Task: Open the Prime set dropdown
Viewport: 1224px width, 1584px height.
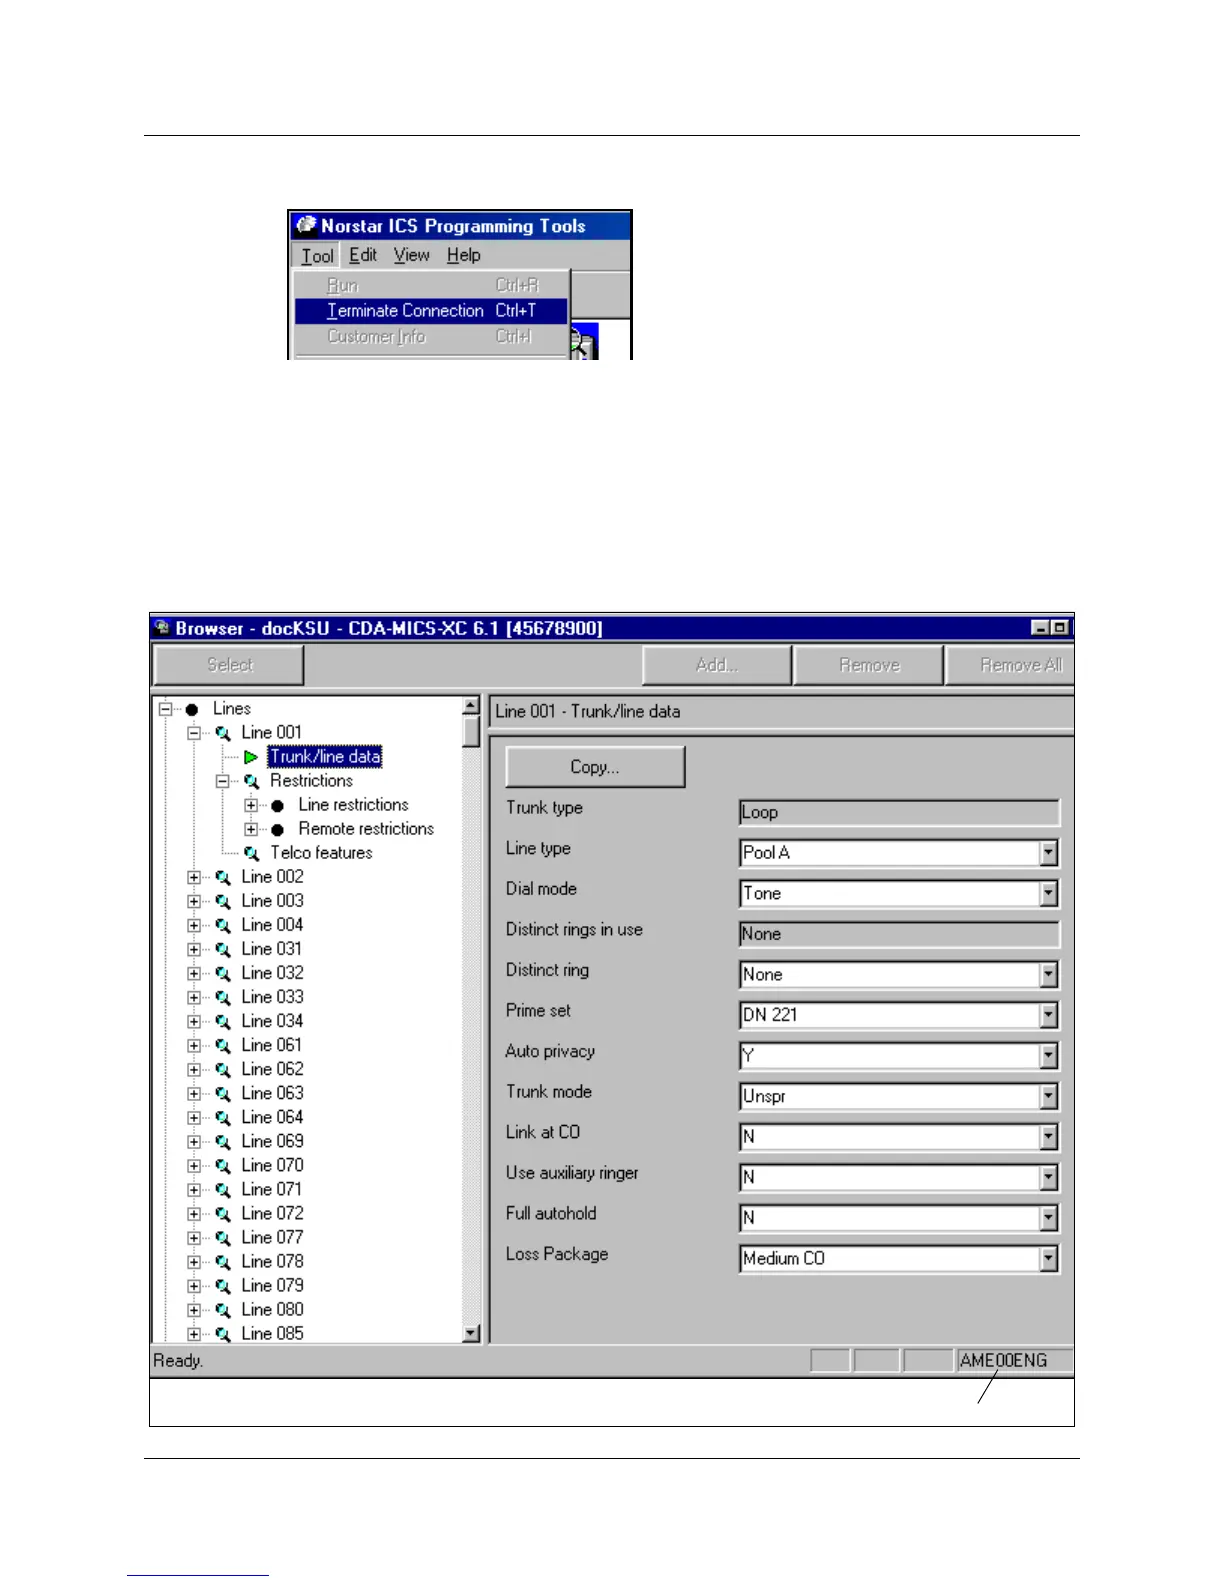Action: [x=1048, y=1015]
